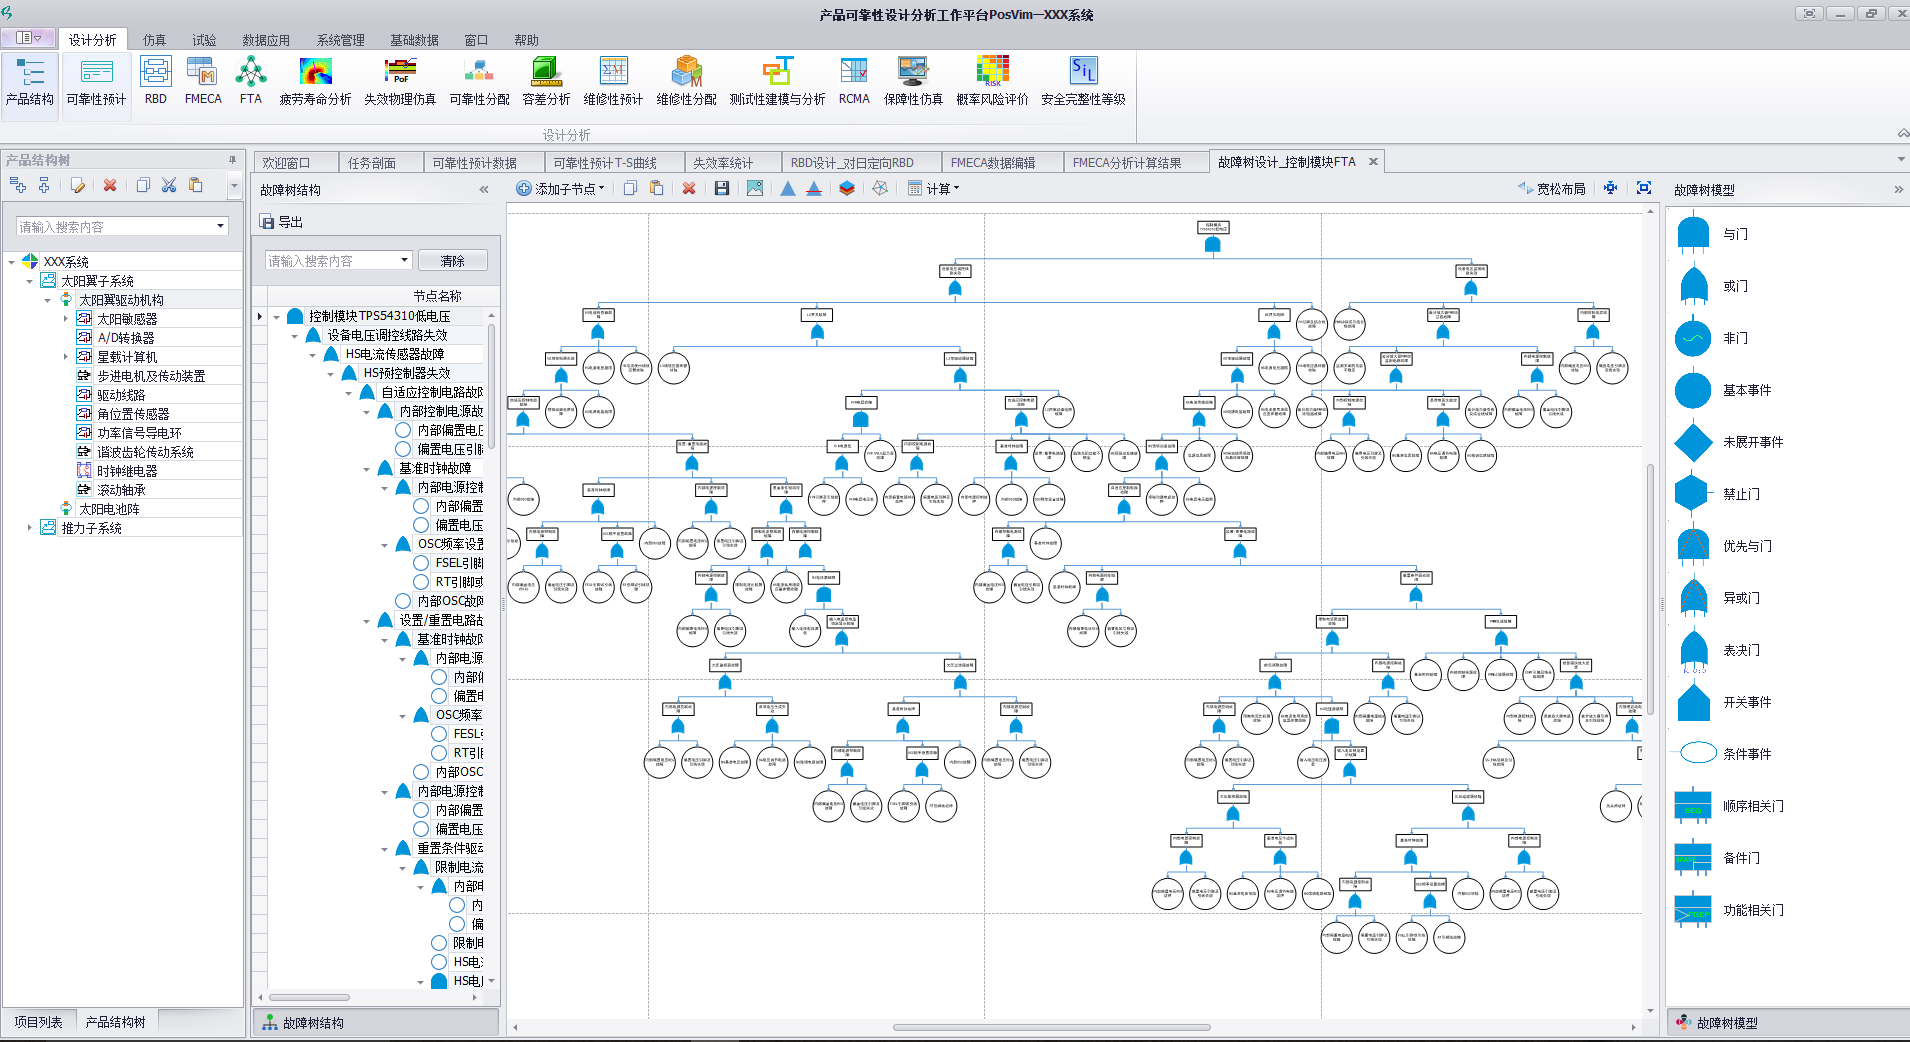
Task: Pick the 未展开事件 diamond shape
Action: (1693, 442)
